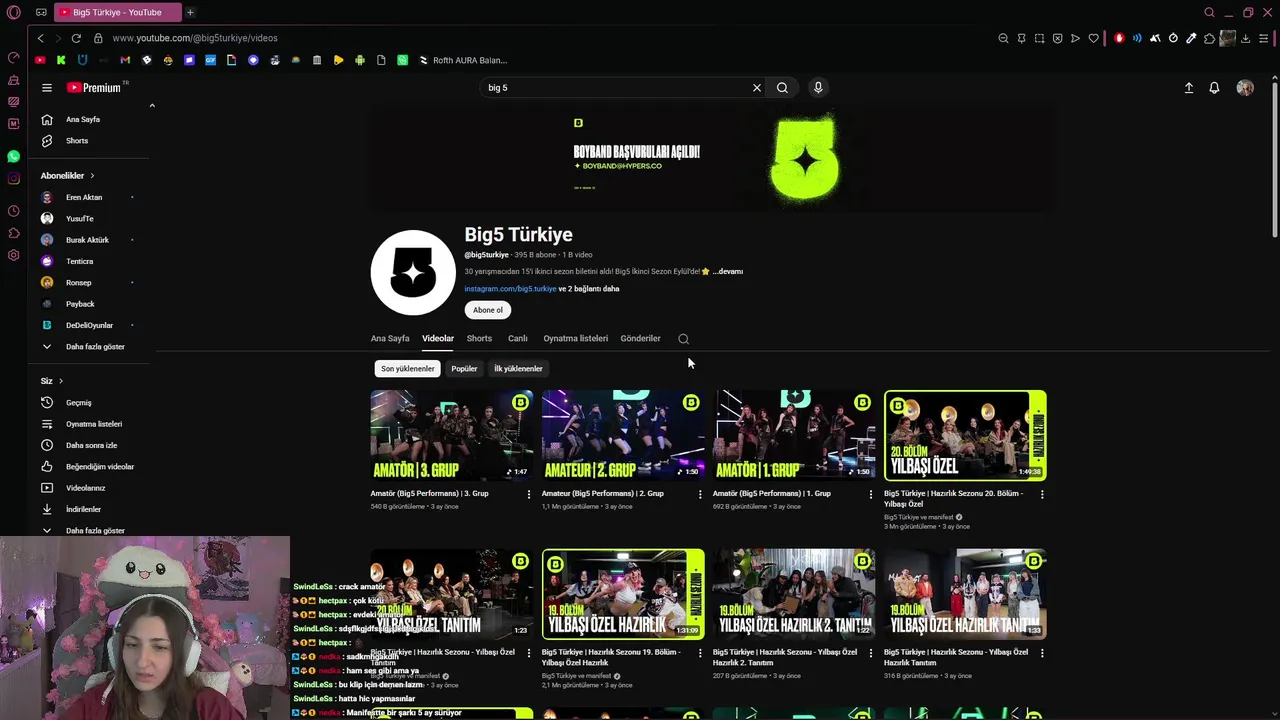1280x720 pixels.
Task: Open the Amateur 2. Grup video thumbnail
Action: [623, 435]
